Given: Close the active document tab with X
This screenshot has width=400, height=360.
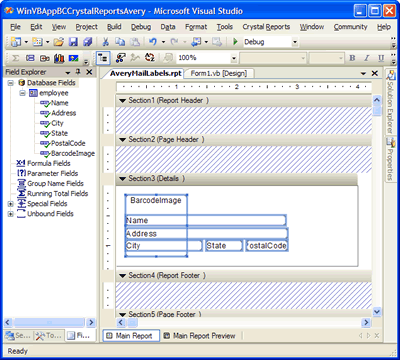Looking at the screenshot, I should coord(375,73).
